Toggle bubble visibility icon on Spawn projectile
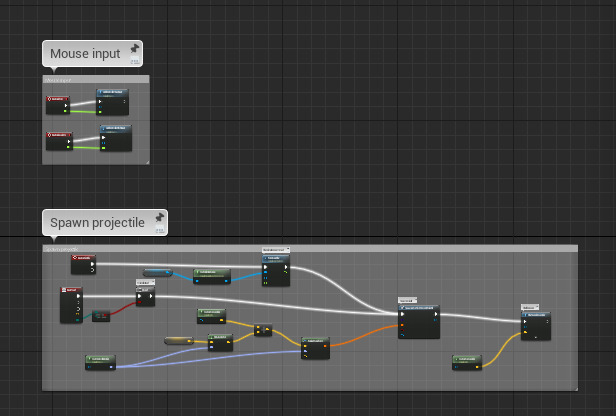This screenshot has width=616, height=416. [x=159, y=229]
